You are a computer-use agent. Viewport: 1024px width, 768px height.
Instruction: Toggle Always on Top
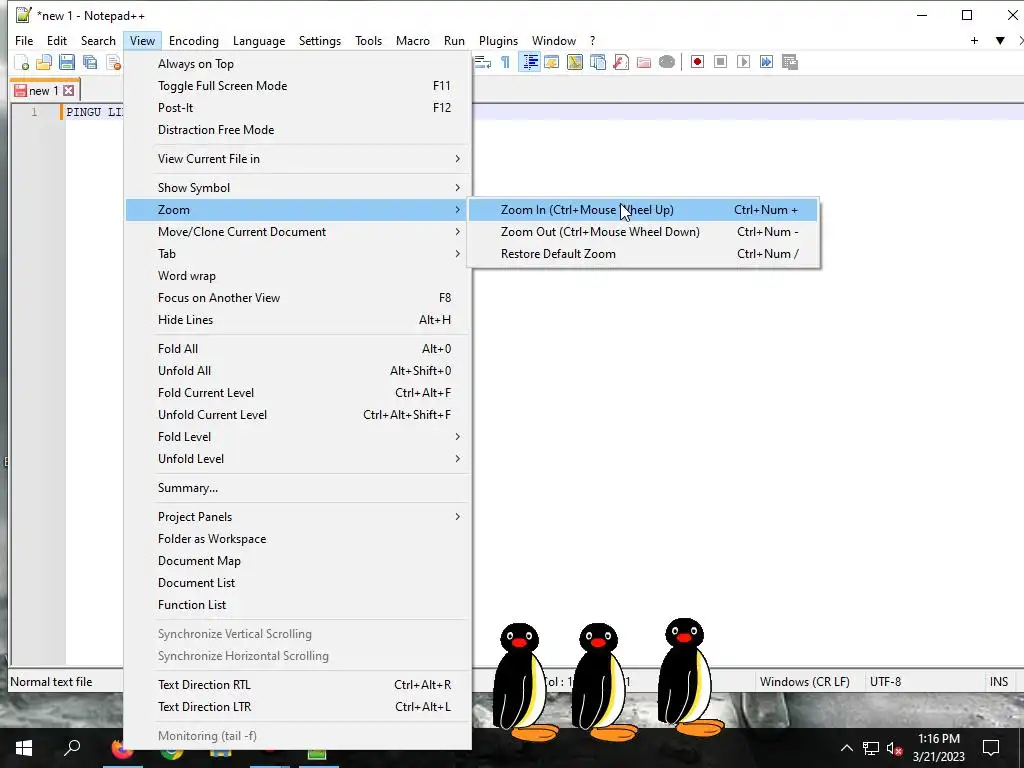(298, 63)
